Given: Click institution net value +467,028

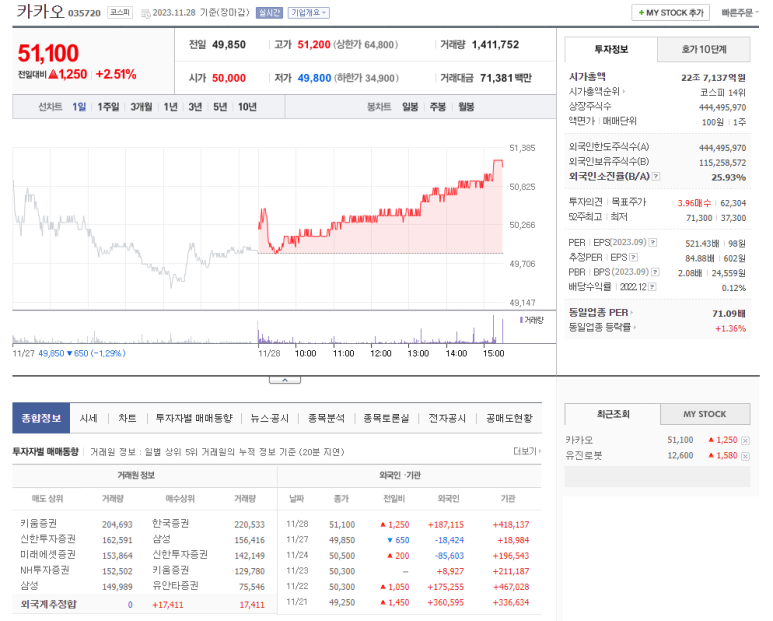Looking at the screenshot, I should (x=511, y=587).
